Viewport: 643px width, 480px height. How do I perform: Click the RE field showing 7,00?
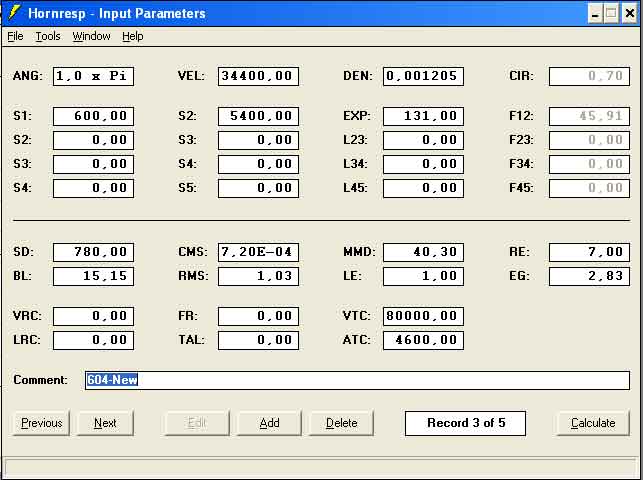[x=589, y=252]
